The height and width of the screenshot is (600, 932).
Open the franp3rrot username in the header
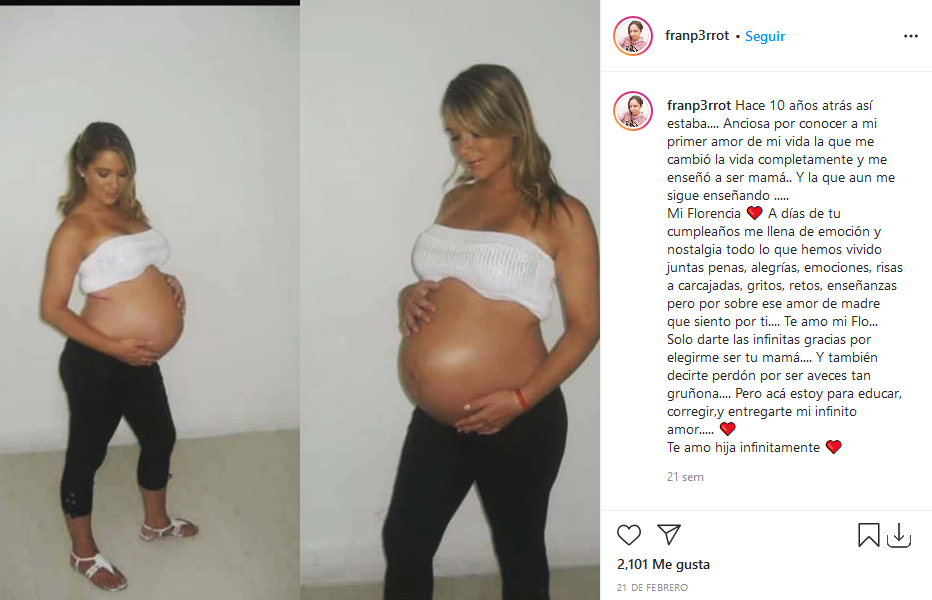[697, 36]
